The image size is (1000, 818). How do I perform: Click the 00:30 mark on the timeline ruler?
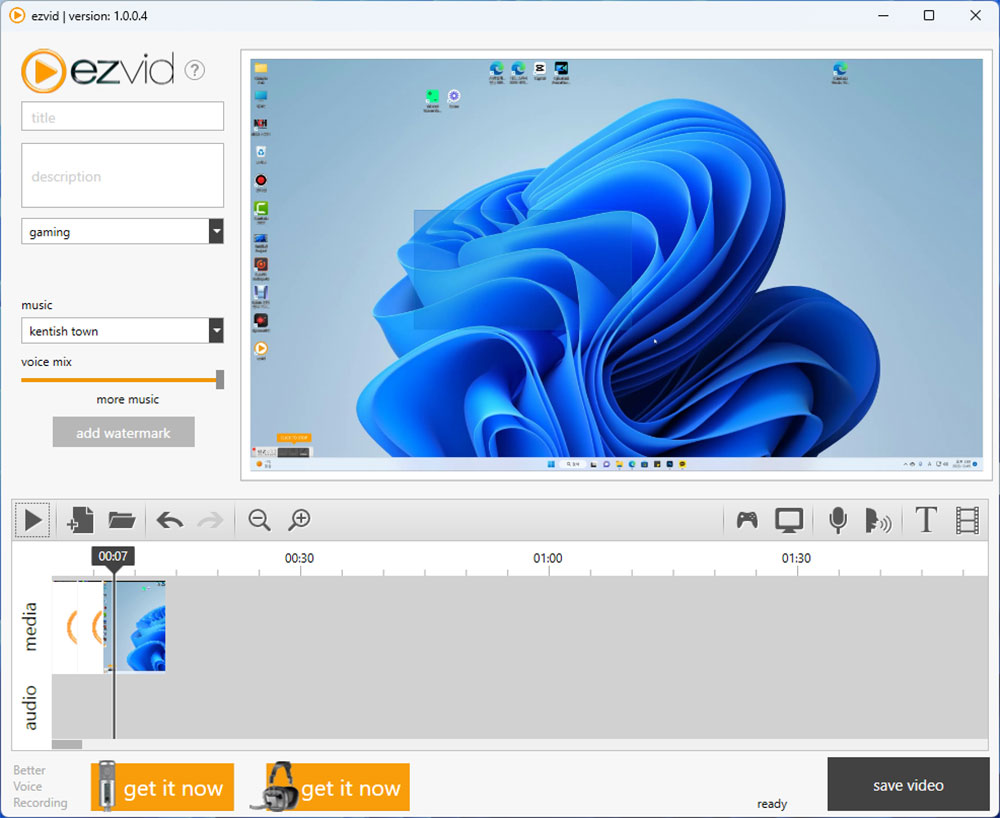(299, 559)
